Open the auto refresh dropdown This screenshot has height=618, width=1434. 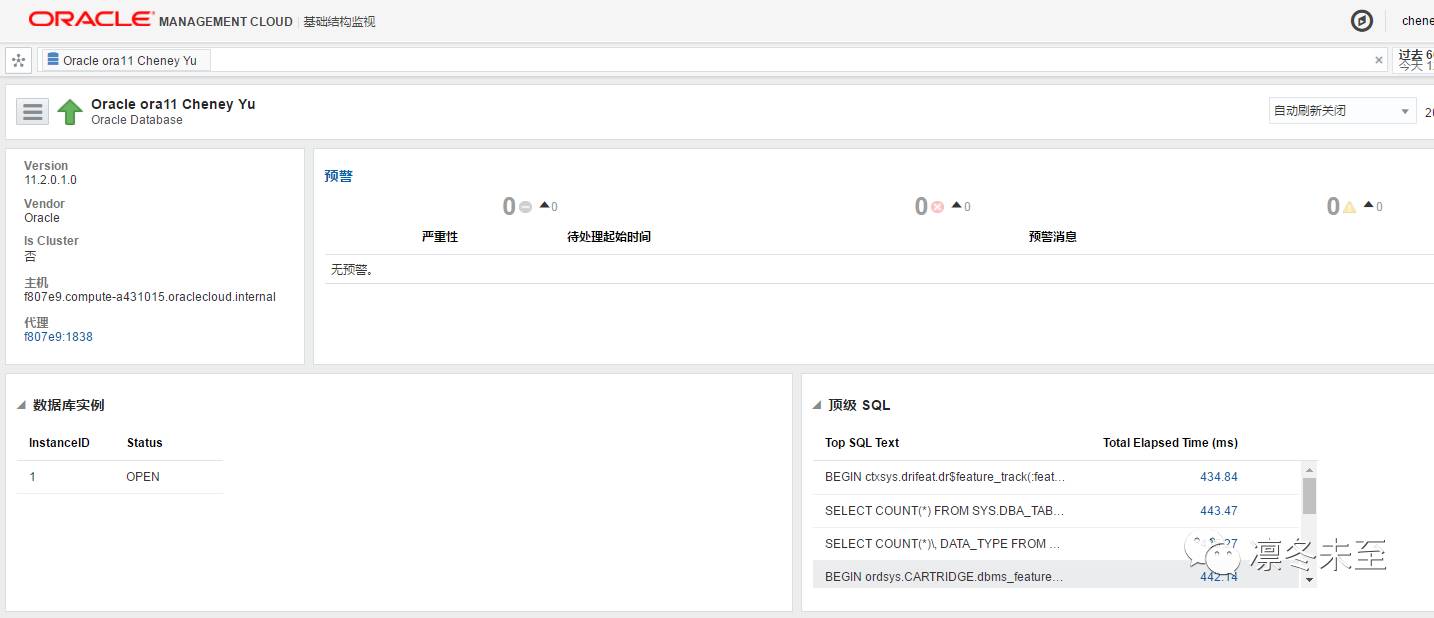(x=1342, y=111)
